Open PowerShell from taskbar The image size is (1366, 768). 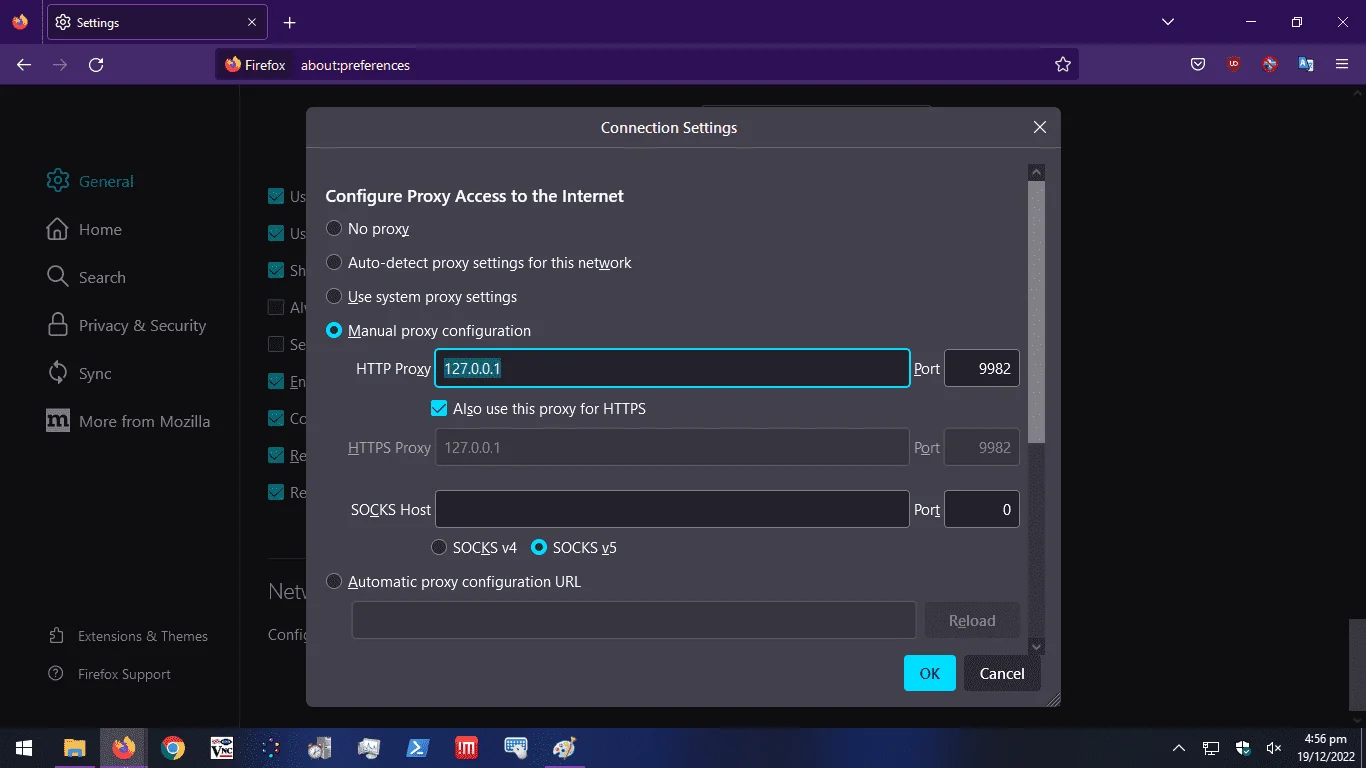click(x=417, y=748)
